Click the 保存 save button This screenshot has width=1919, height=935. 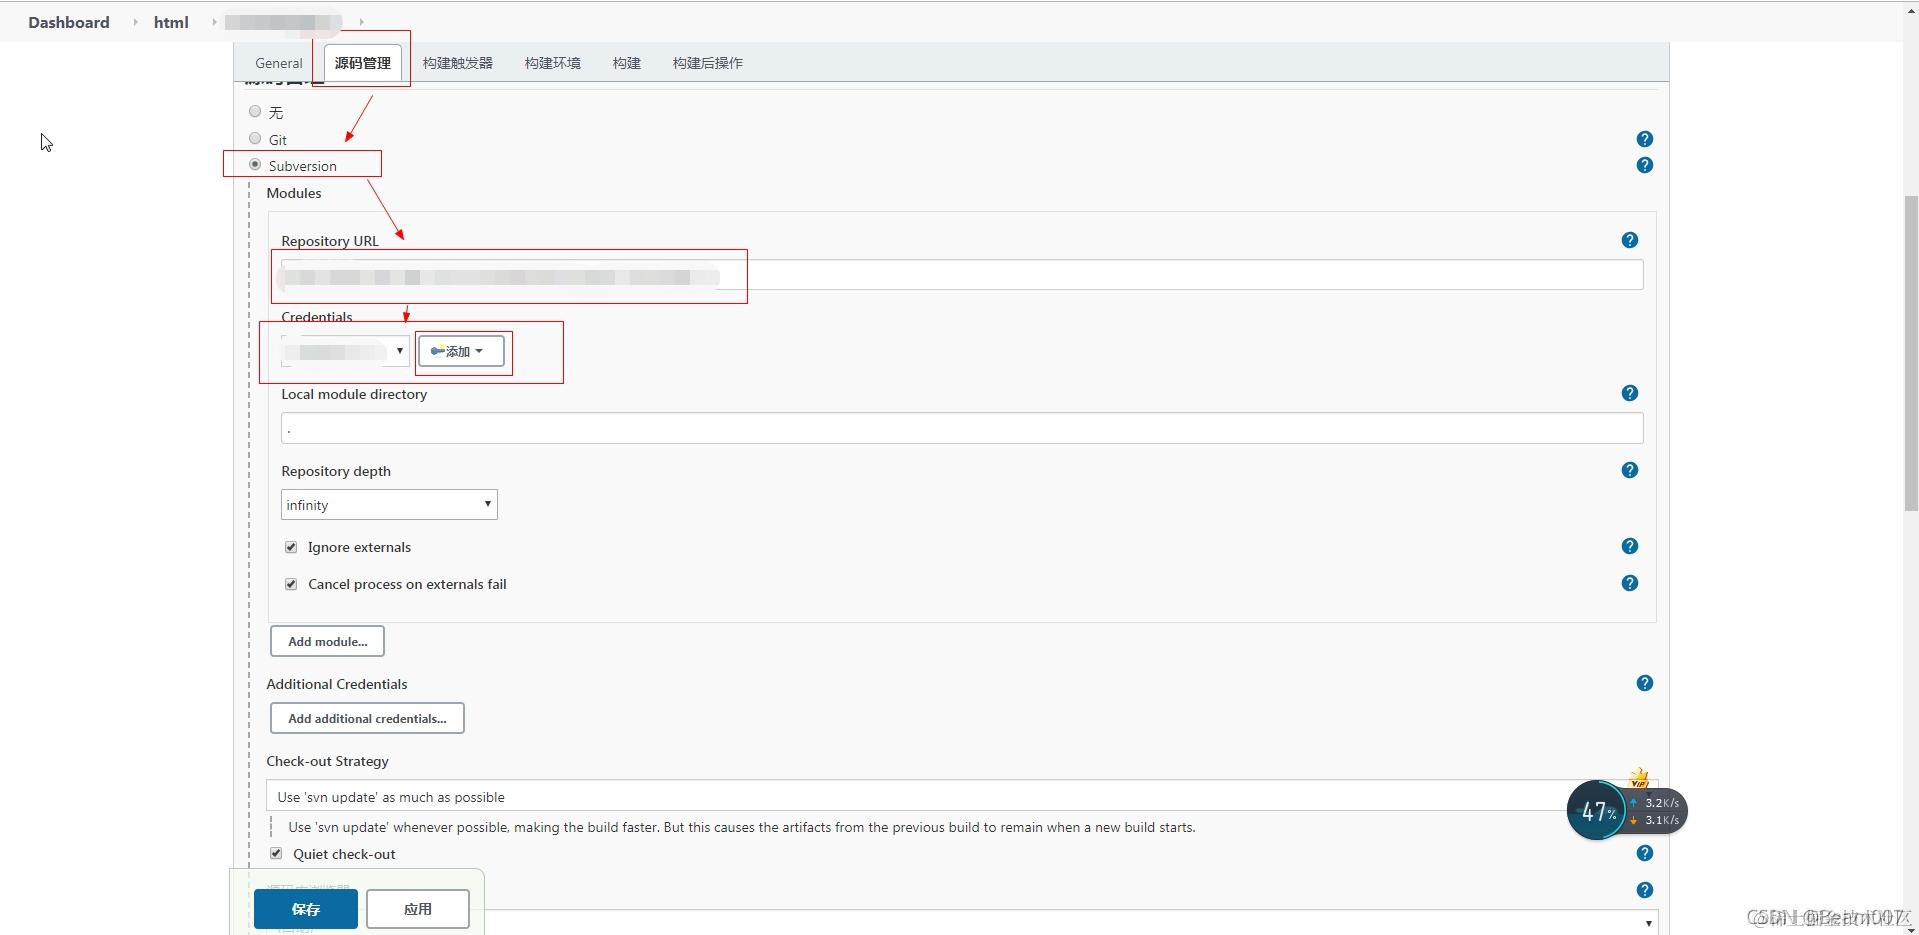pos(306,909)
